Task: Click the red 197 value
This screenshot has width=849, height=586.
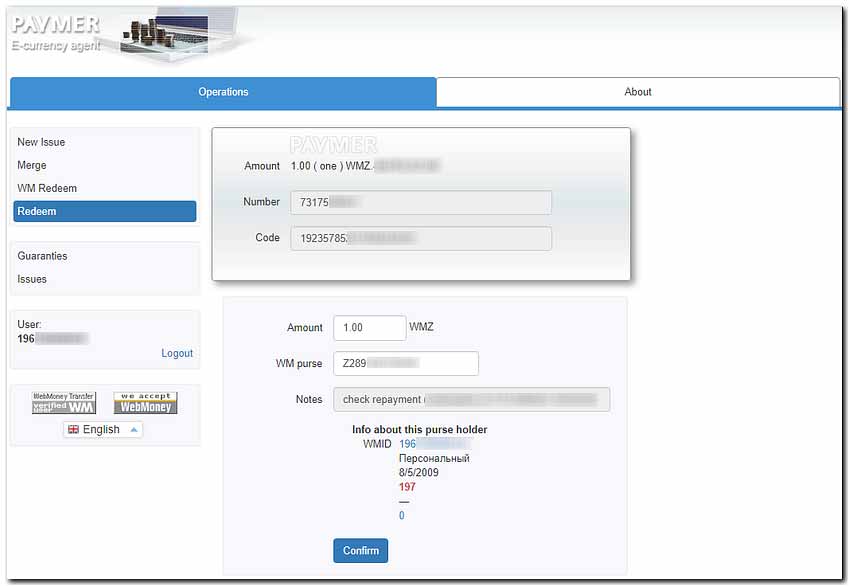Action: 407,487
